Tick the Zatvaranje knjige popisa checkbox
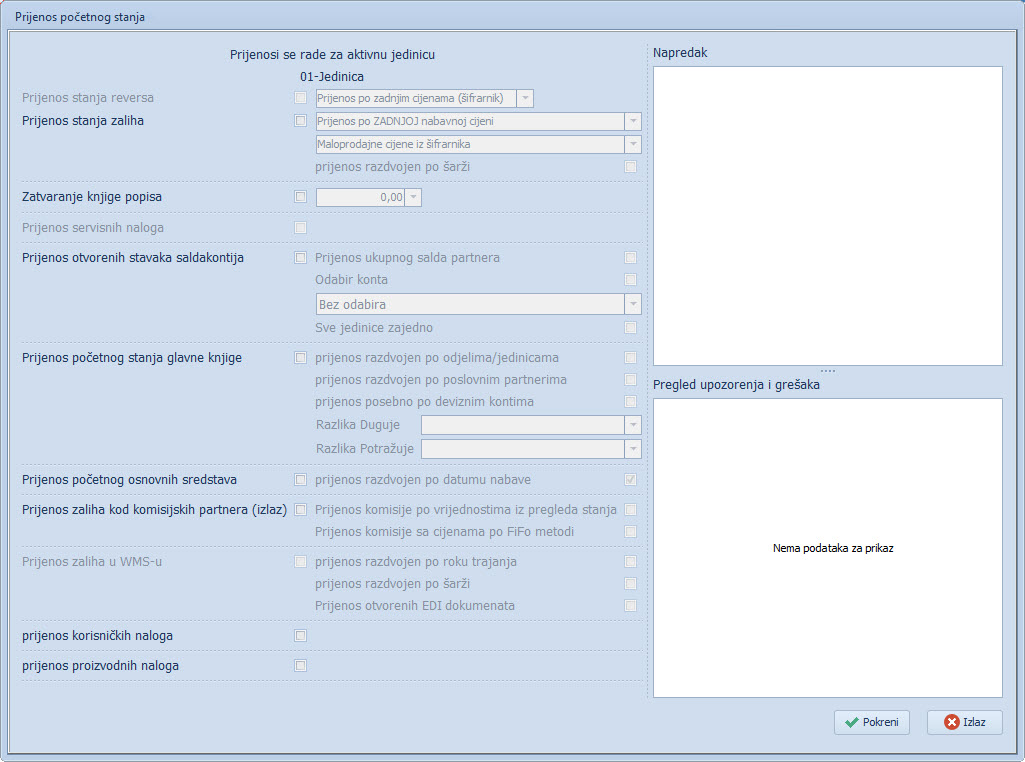Screen dimensions: 1025x762 click(x=301, y=197)
